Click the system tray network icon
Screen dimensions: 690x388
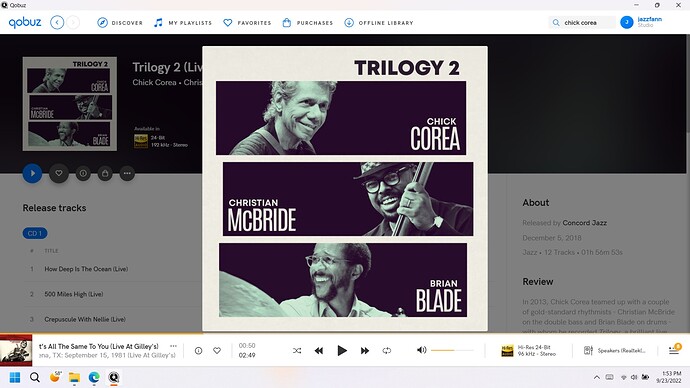coord(624,377)
